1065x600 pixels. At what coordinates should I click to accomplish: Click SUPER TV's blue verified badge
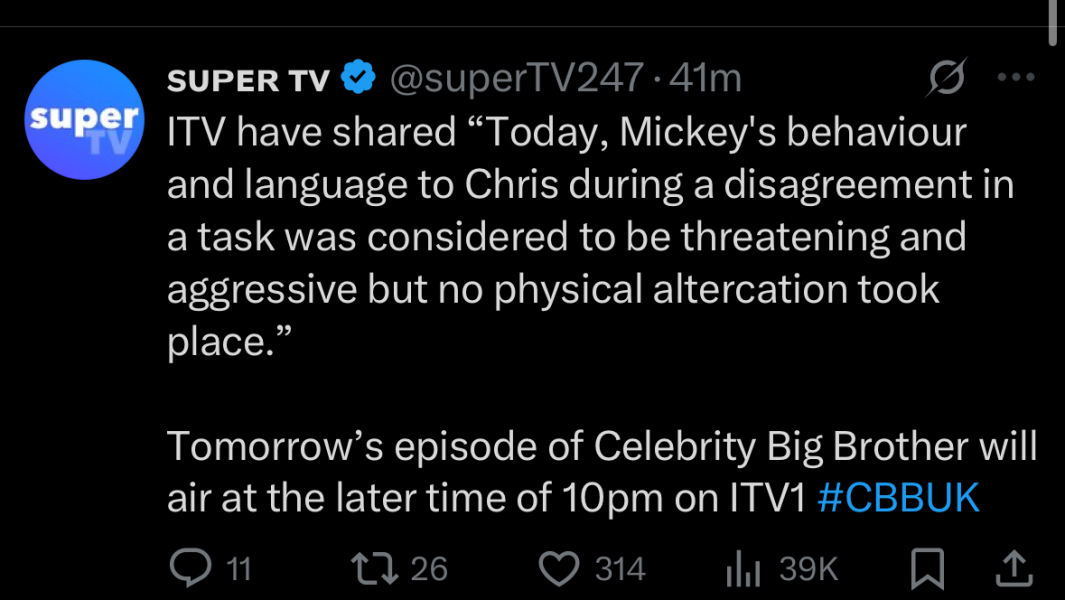point(359,75)
